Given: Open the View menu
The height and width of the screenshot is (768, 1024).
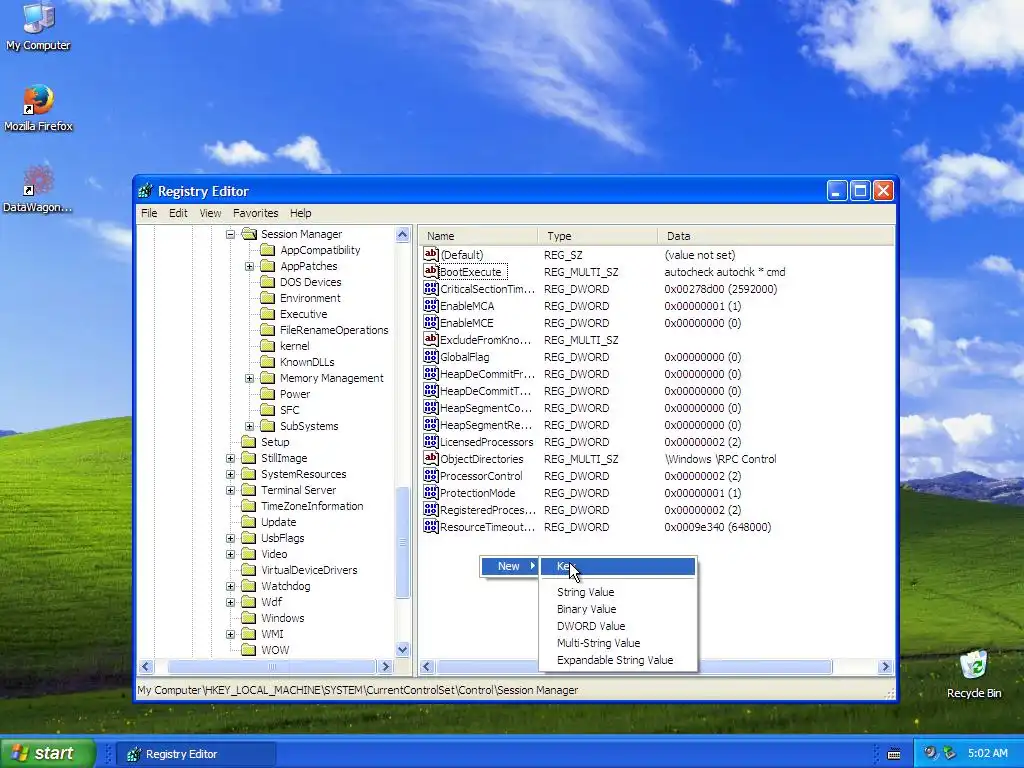Looking at the screenshot, I should coord(210,213).
